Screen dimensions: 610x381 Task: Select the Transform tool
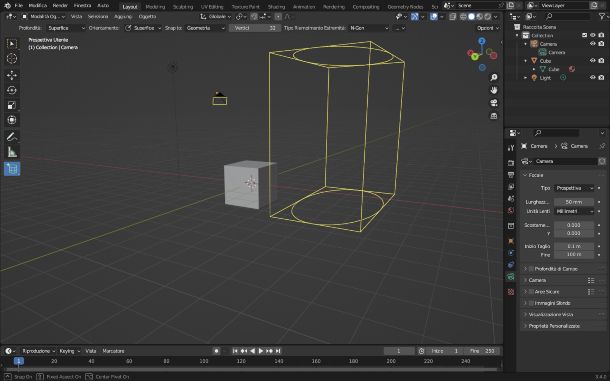pyautogui.click(x=12, y=120)
